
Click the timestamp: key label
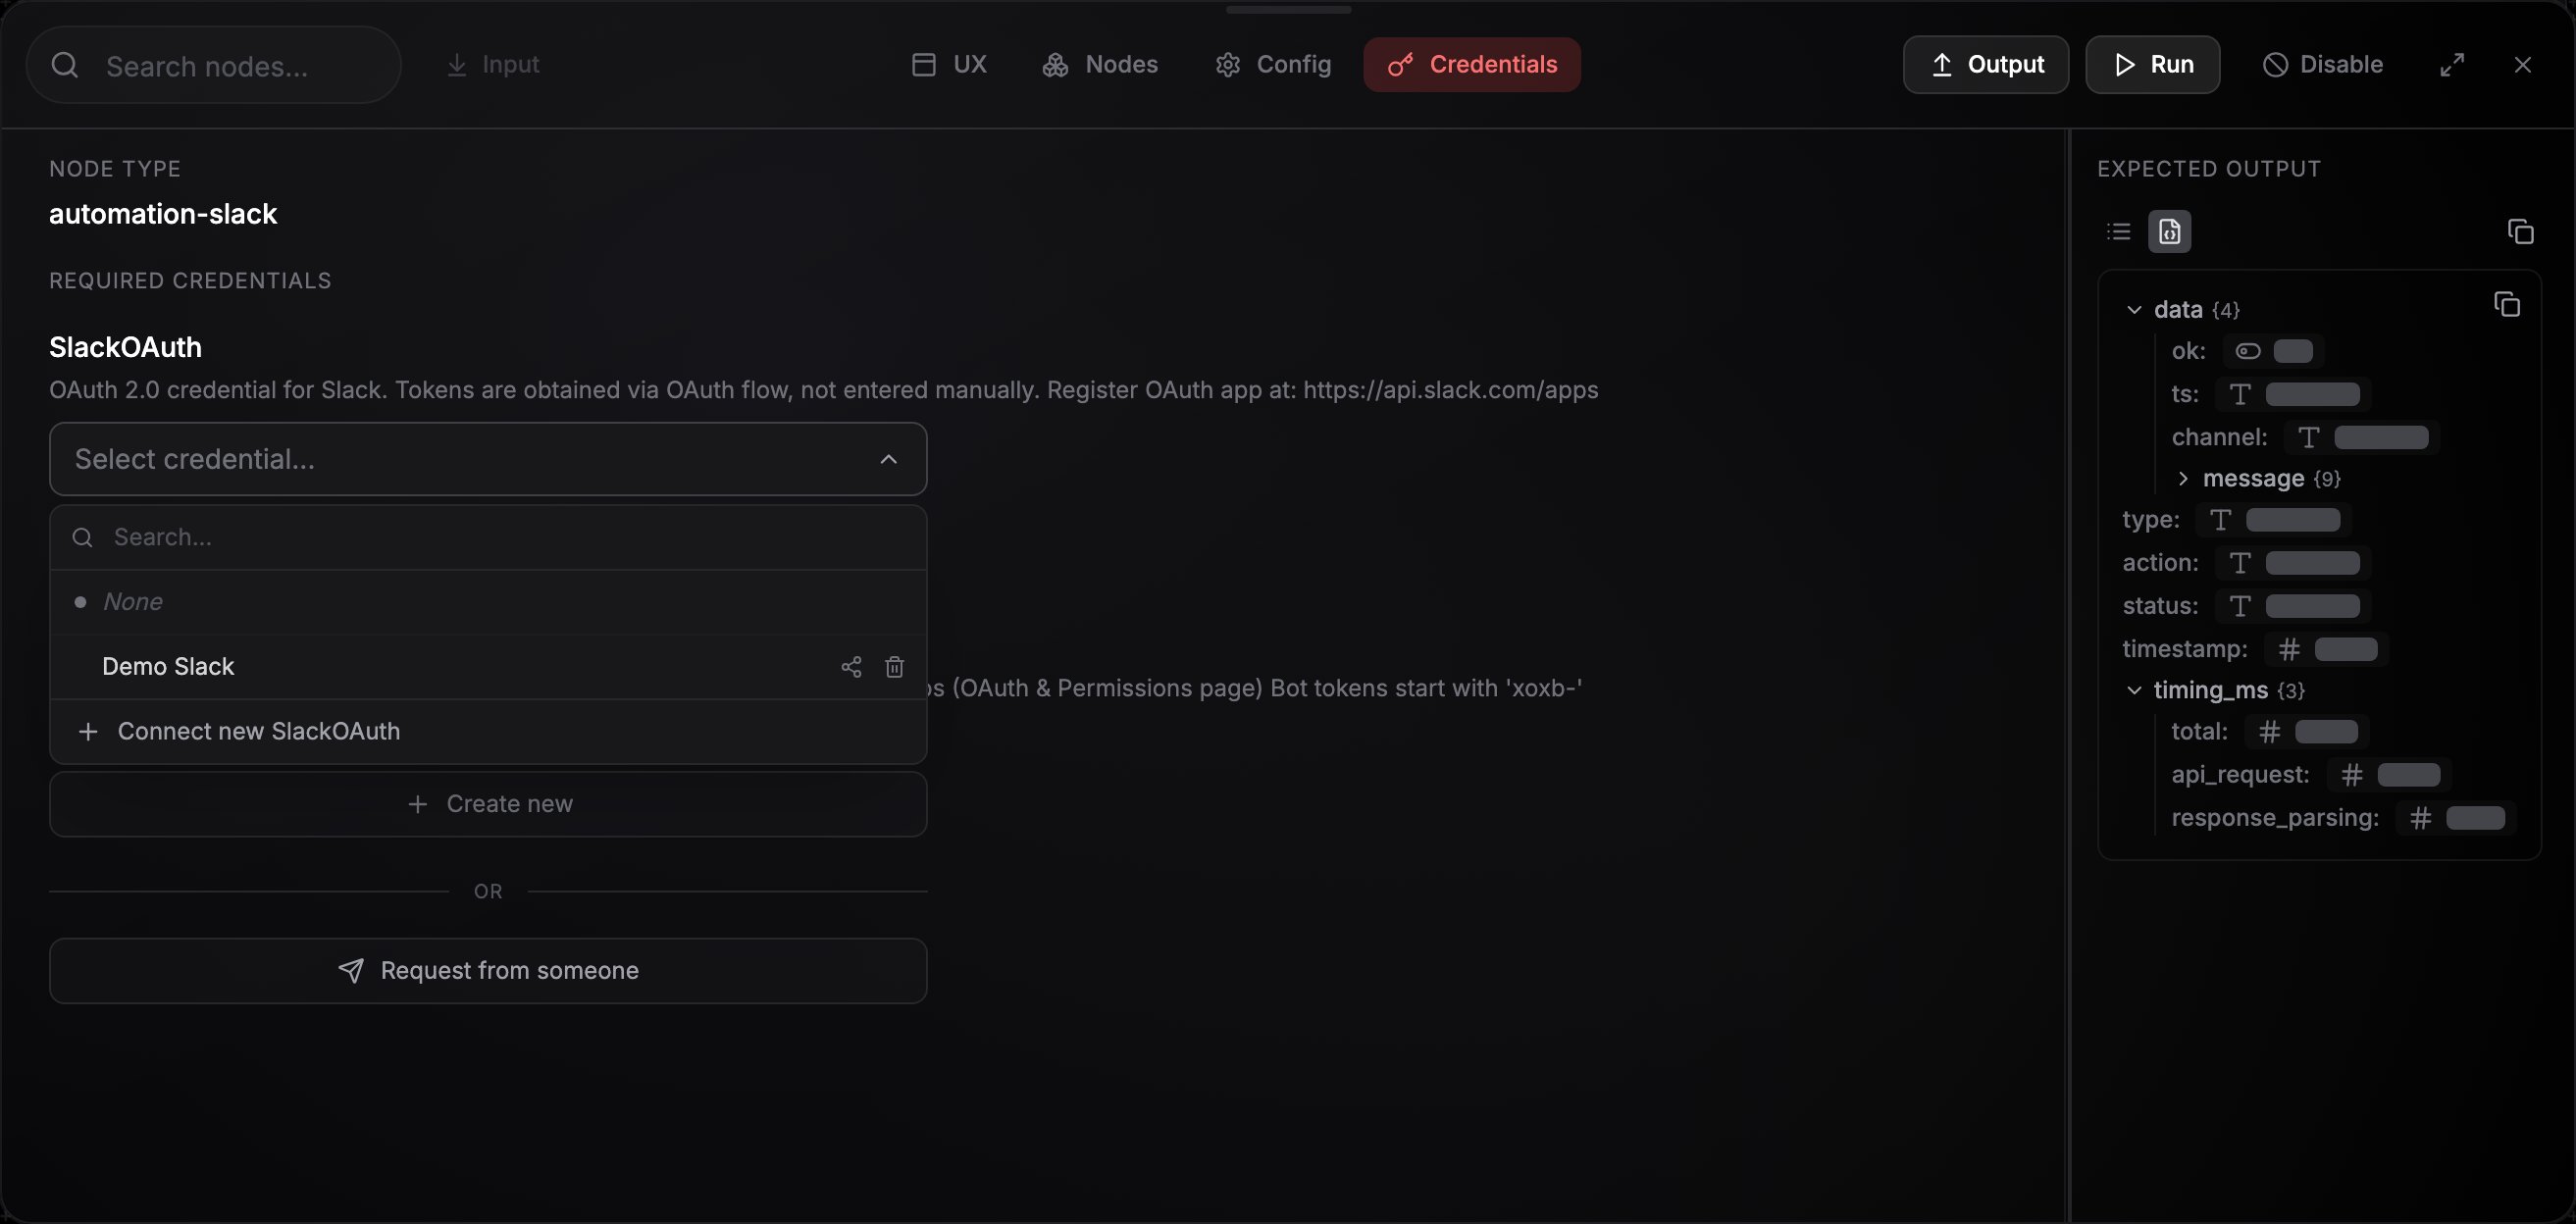coord(2185,649)
